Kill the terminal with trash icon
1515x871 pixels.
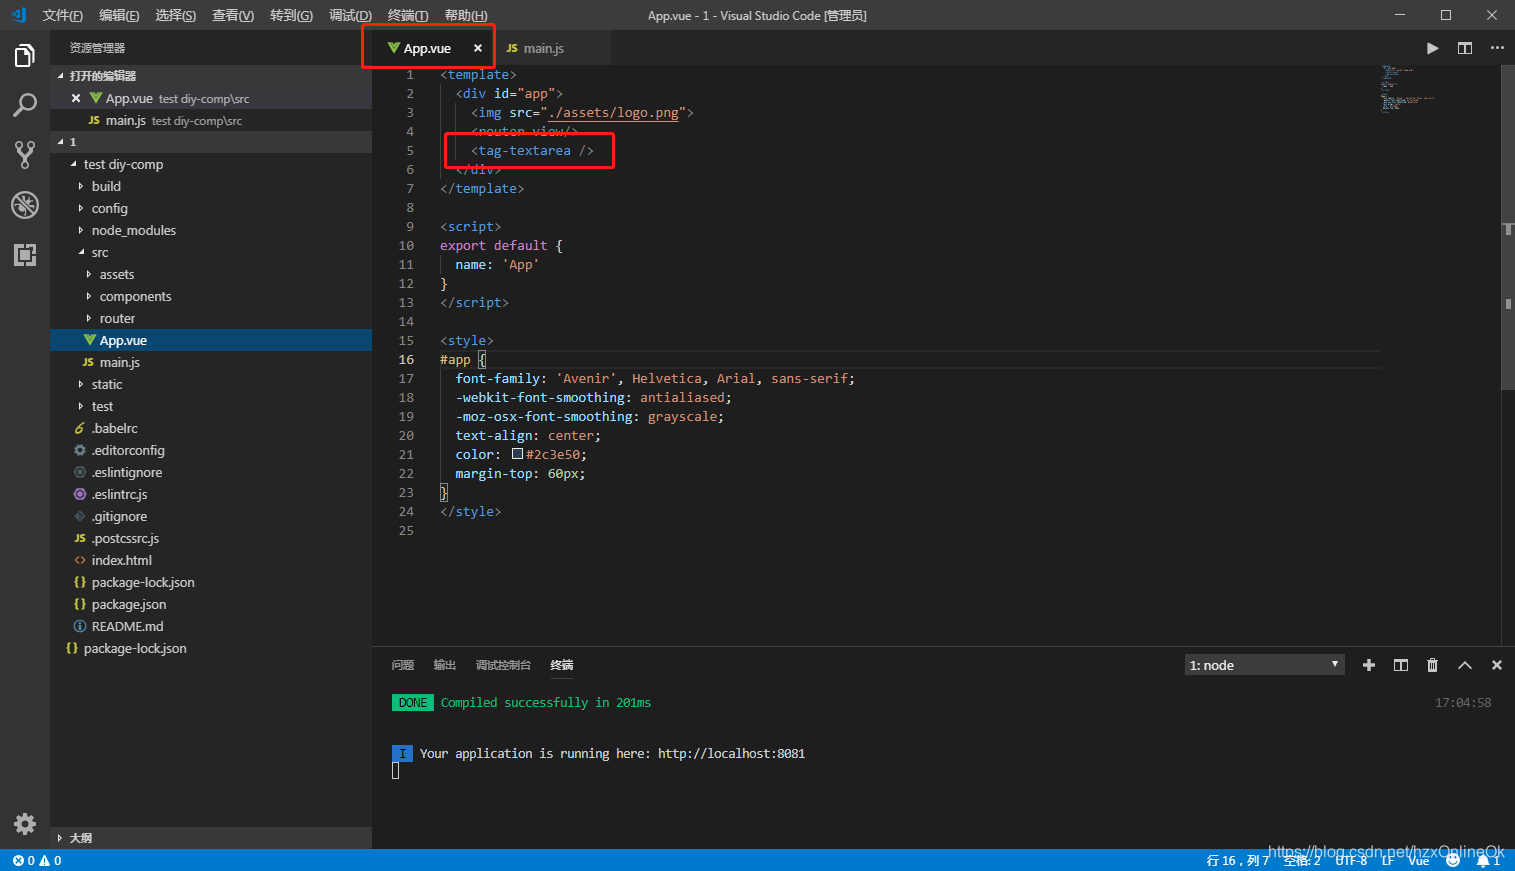tap(1433, 665)
